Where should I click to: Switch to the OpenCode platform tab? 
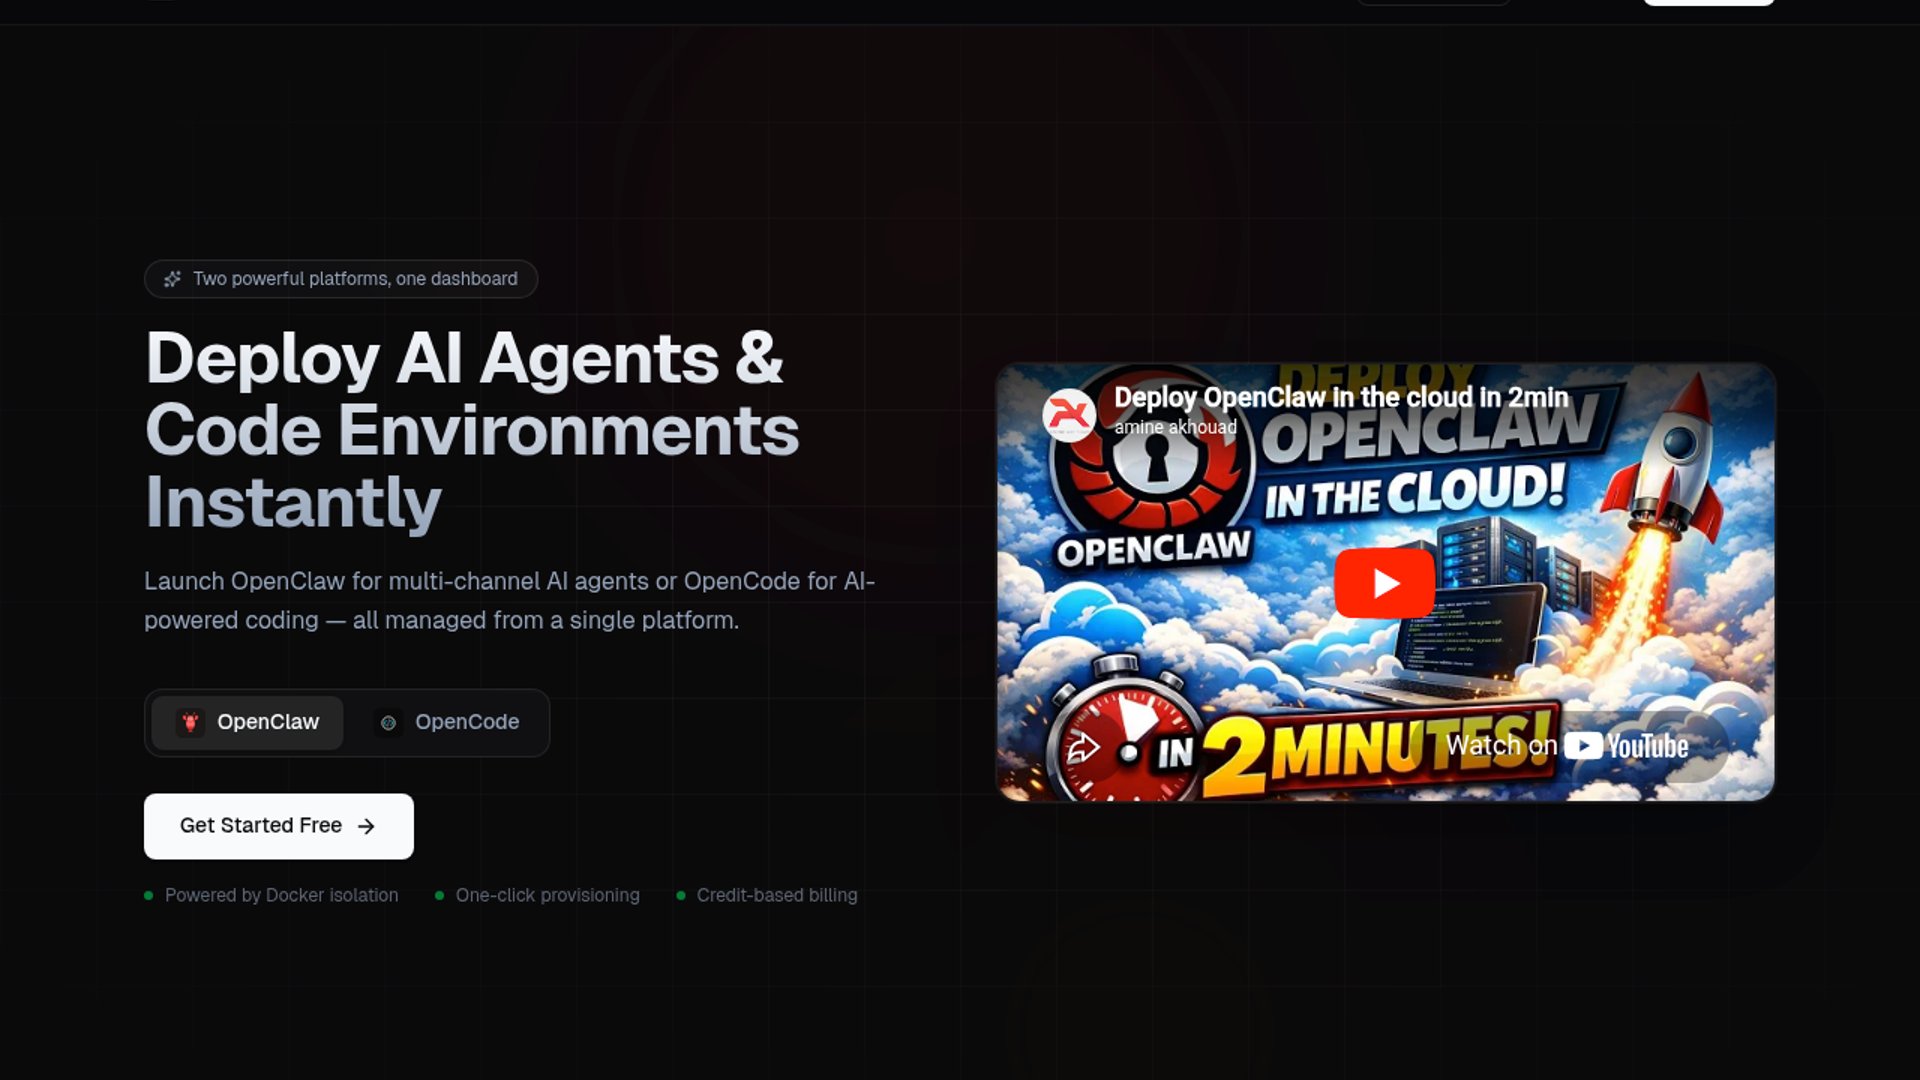click(448, 722)
